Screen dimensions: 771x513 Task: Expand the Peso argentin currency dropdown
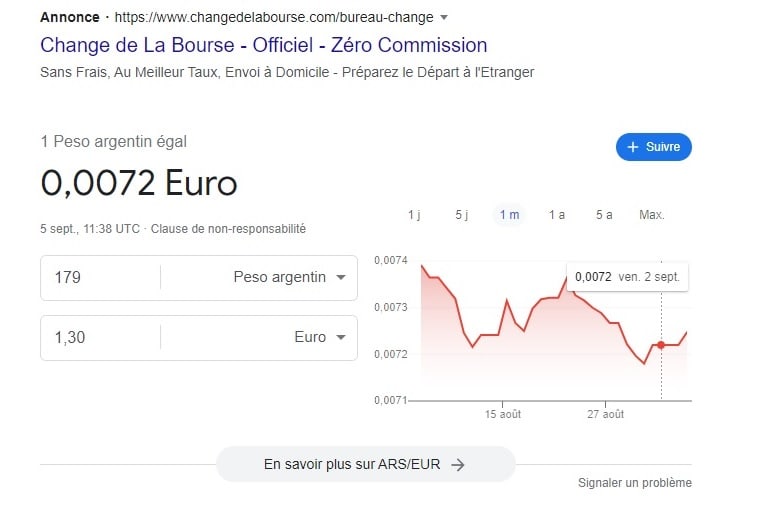[x=341, y=277]
